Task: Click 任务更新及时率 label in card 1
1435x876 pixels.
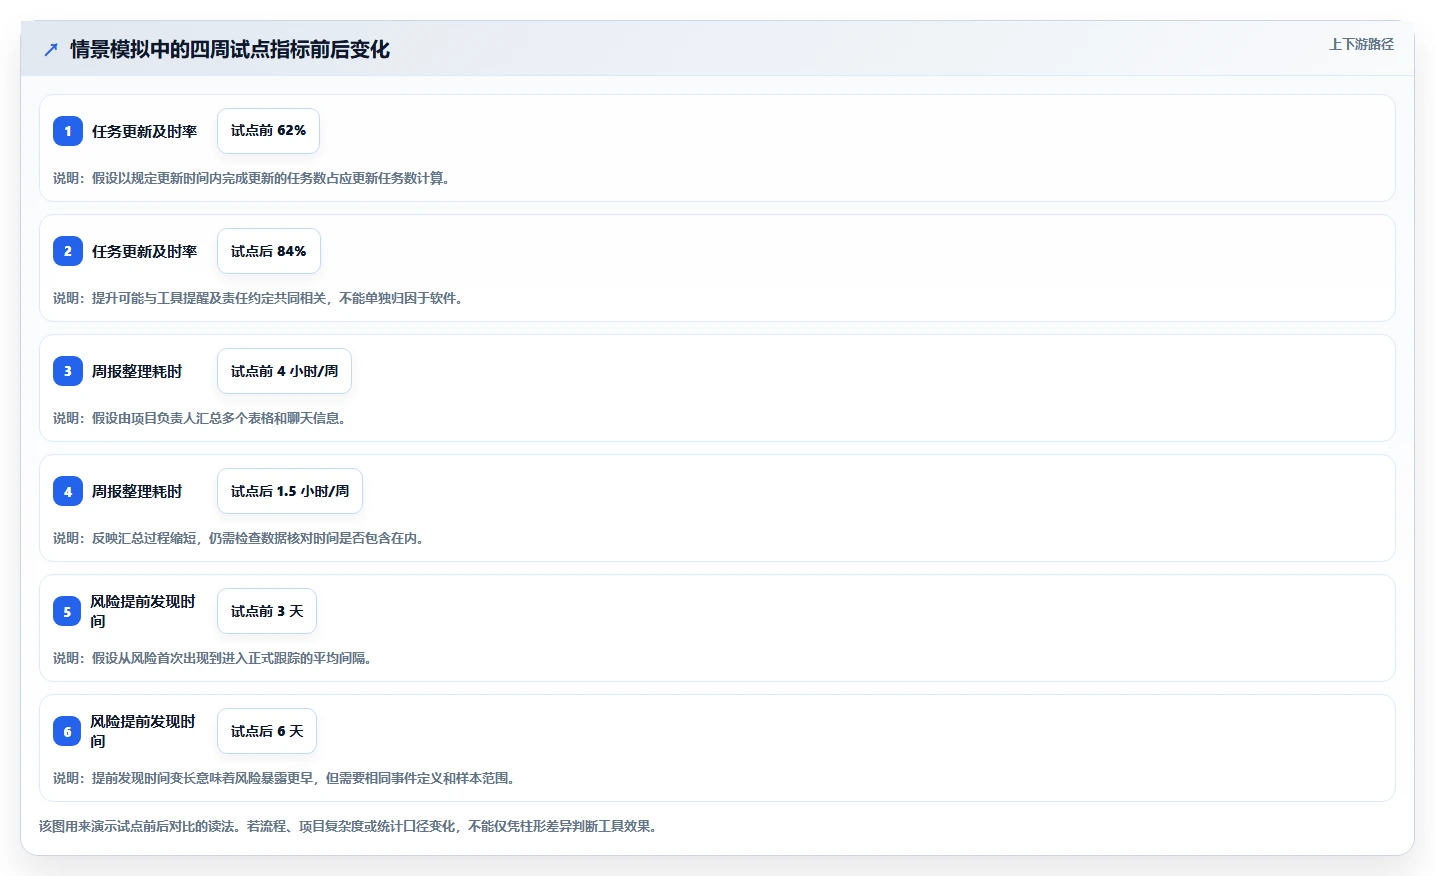Action: [144, 131]
